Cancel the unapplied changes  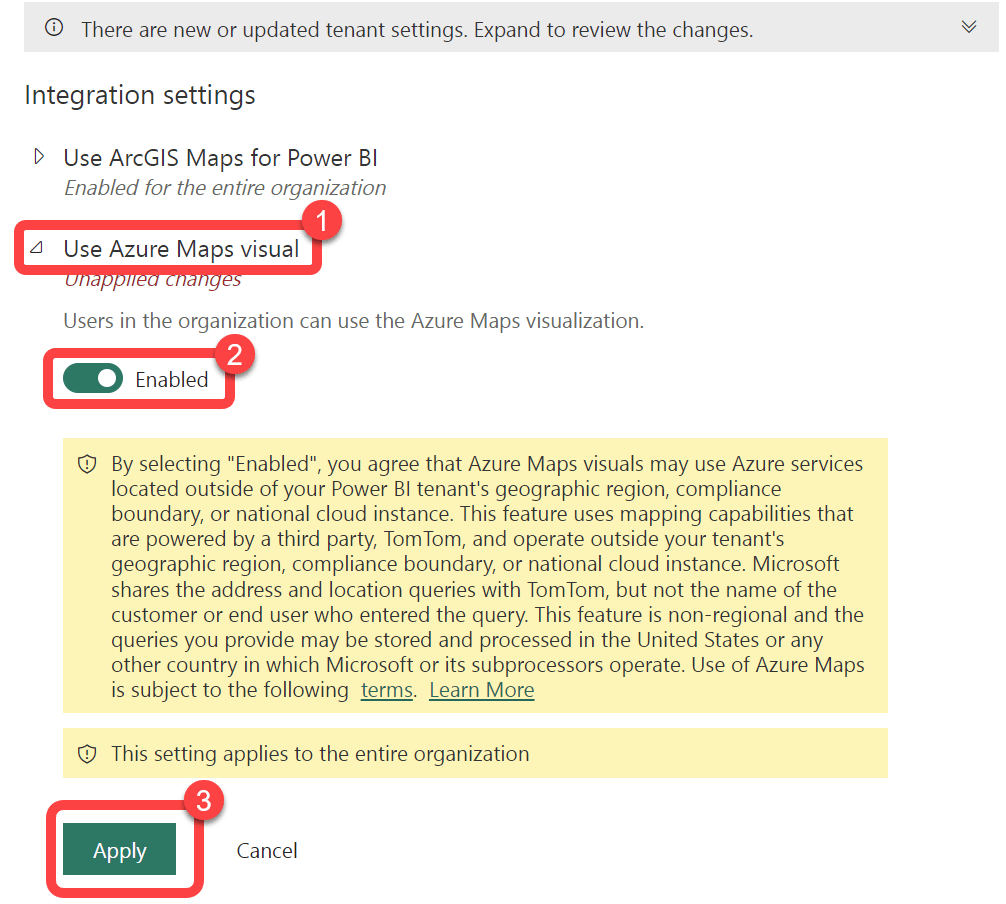(267, 851)
